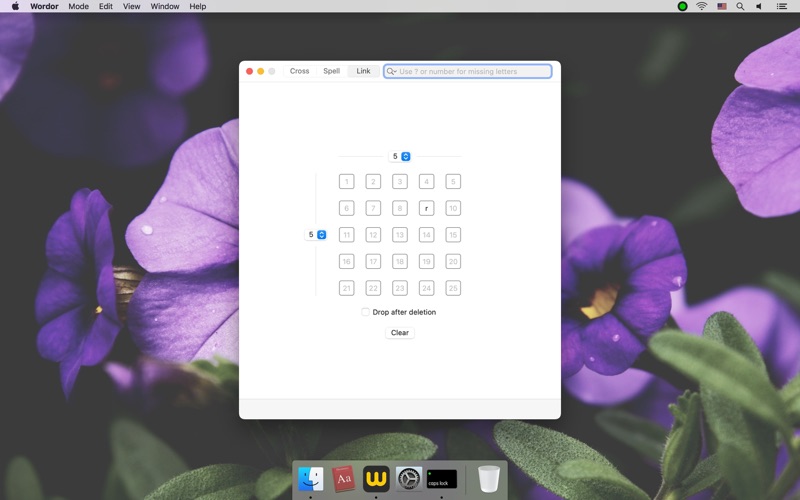Open Finder from the Dock
Image resolution: width=800 pixels, height=500 pixels.
(x=311, y=479)
